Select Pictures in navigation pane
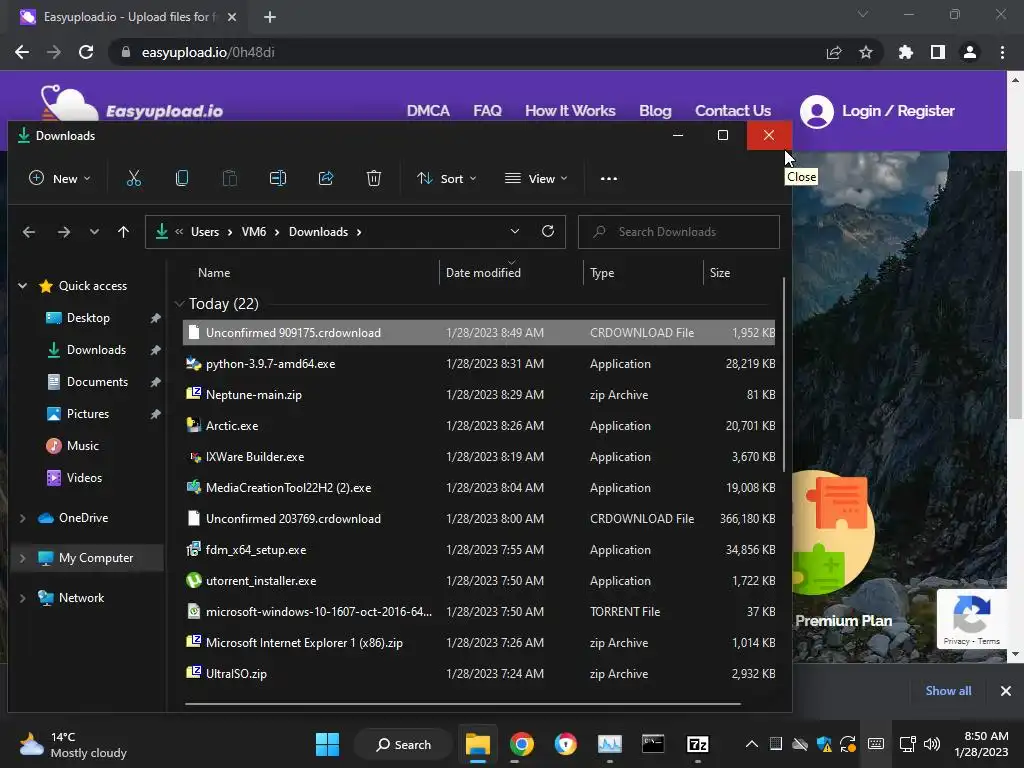1024x768 pixels. [x=88, y=414]
